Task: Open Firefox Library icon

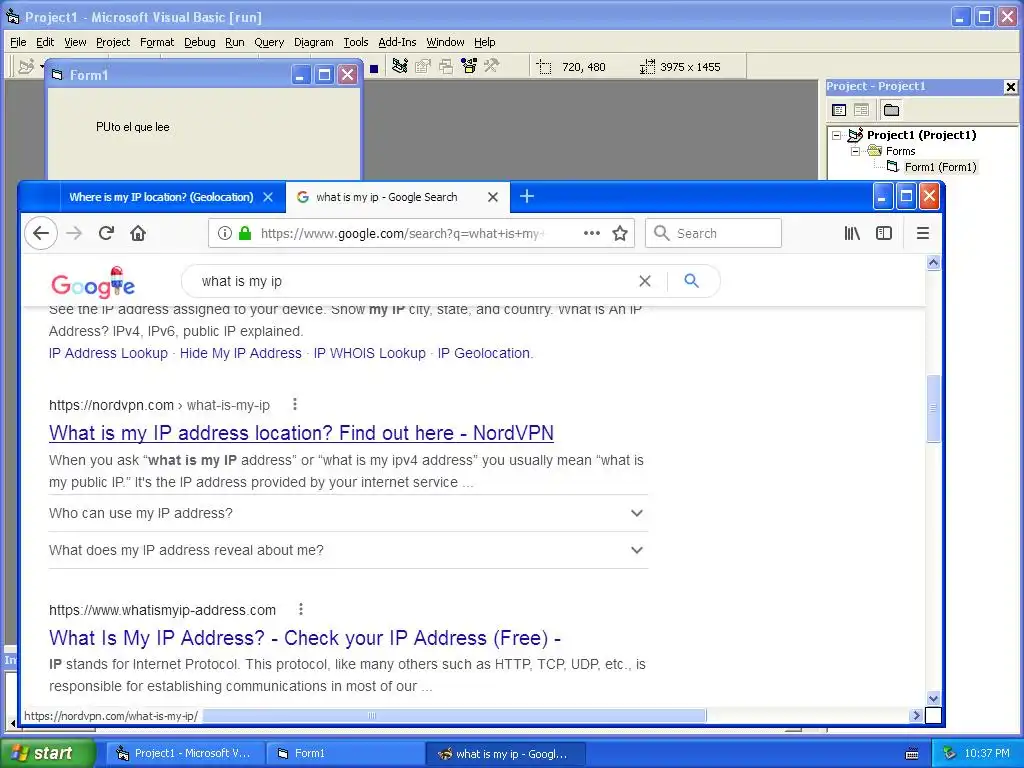Action: pos(852,233)
